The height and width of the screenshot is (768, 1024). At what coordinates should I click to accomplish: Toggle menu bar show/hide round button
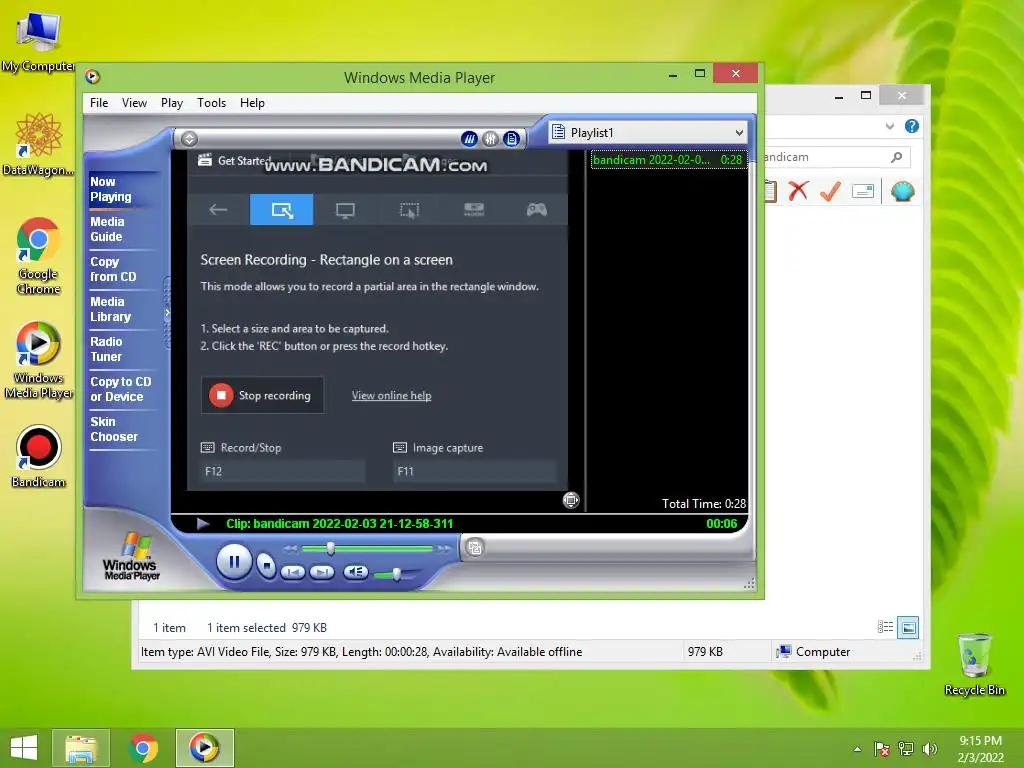pyautogui.click(x=189, y=138)
